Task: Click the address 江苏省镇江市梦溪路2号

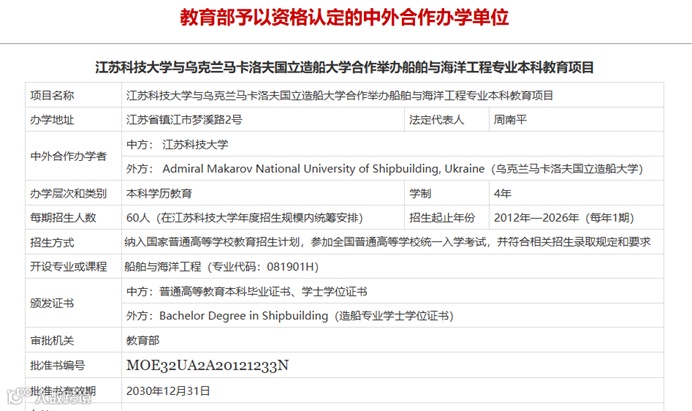Action: (x=184, y=120)
